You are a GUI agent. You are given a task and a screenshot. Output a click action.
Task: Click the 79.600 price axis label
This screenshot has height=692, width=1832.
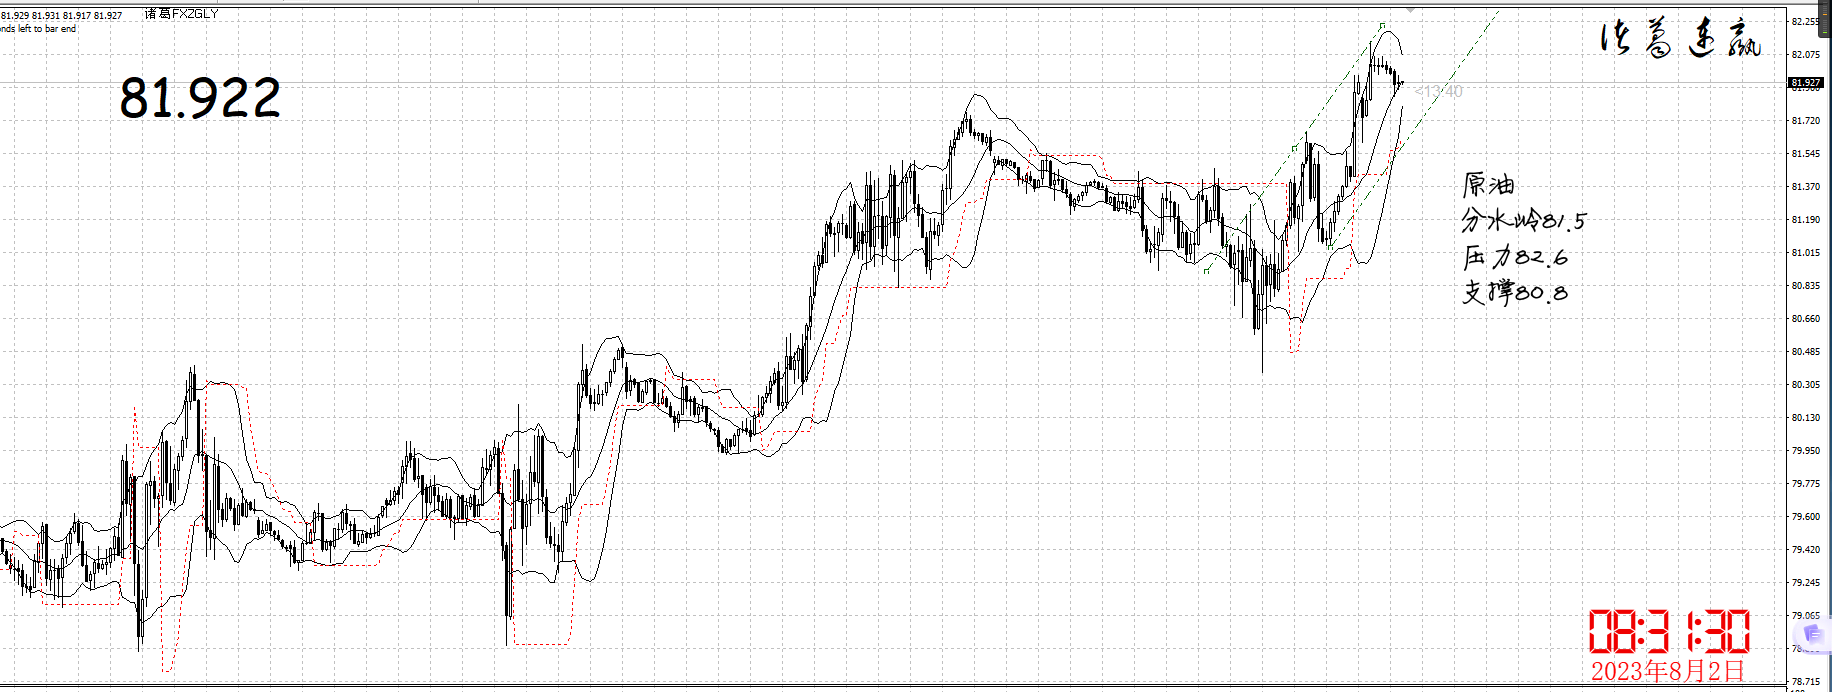[x=1806, y=517]
